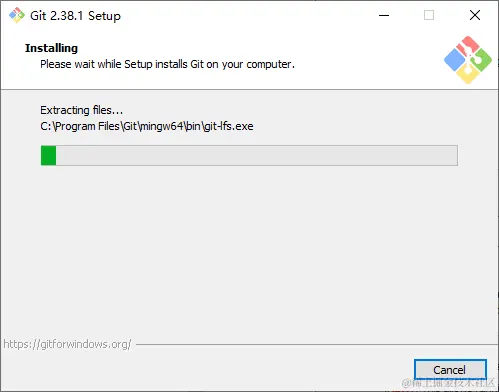Cancel the Git installation

tap(450, 370)
